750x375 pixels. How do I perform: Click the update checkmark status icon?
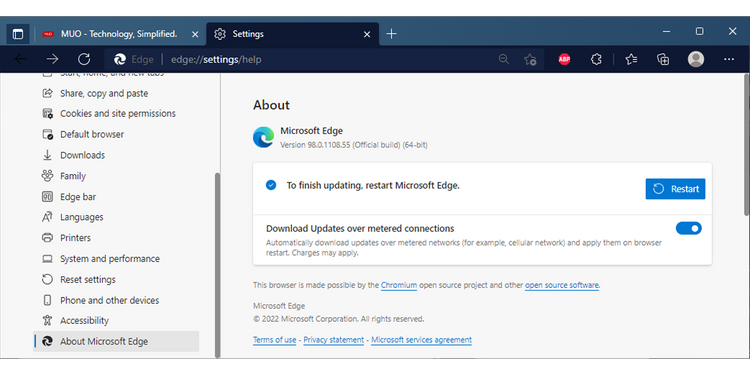[271, 185]
